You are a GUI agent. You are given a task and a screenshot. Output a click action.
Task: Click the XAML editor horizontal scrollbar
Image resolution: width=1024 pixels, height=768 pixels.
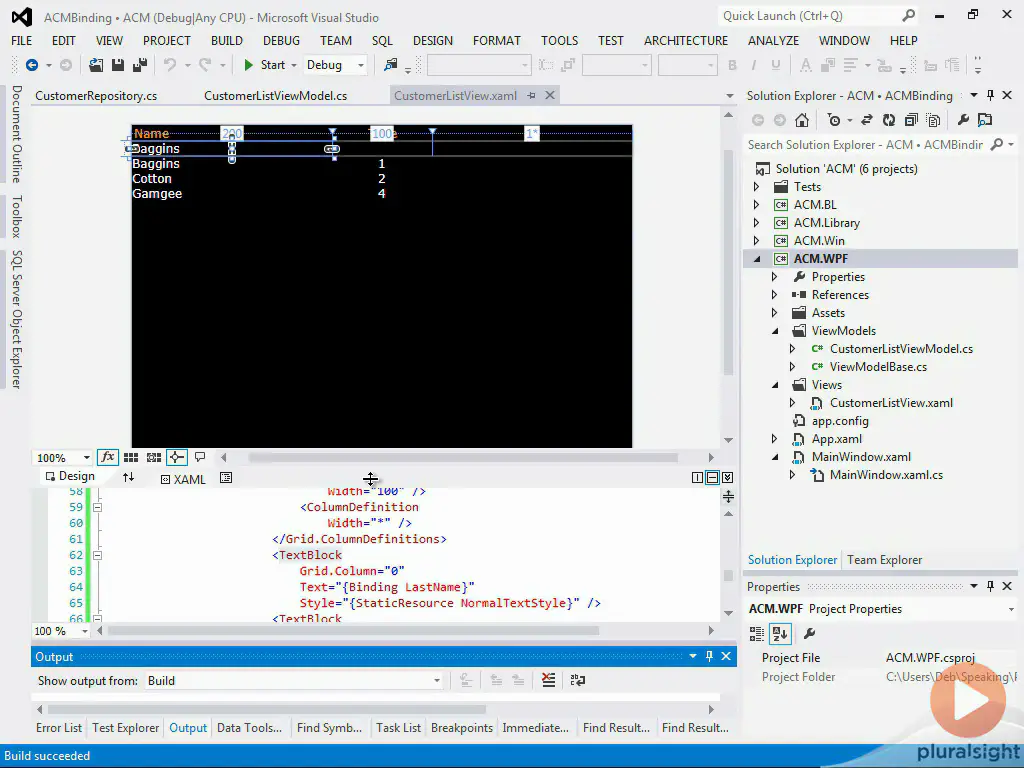click(x=353, y=631)
